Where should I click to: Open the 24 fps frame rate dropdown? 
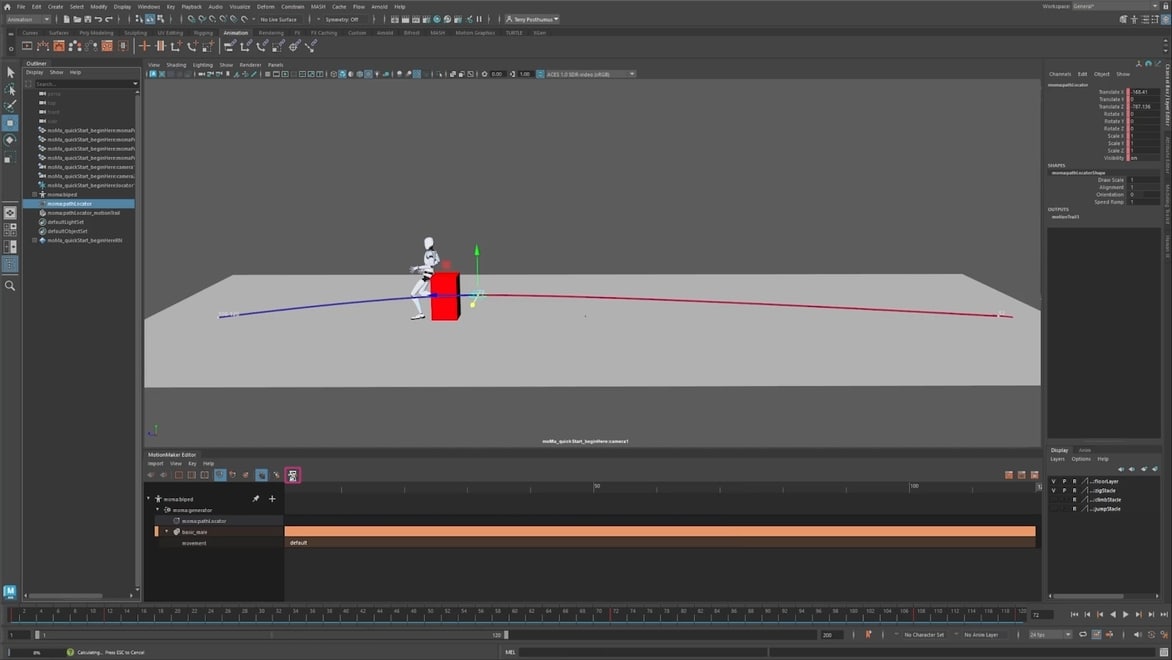coord(1050,635)
